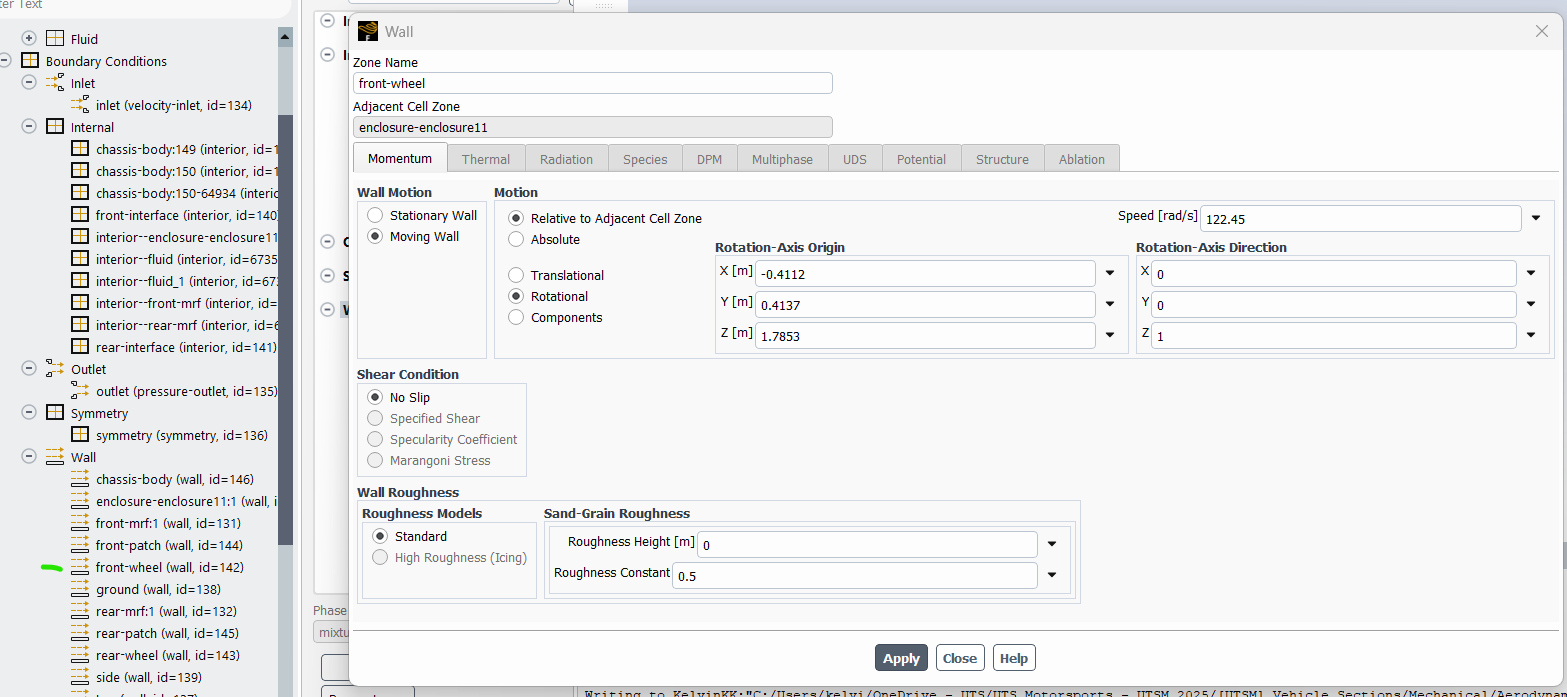Click the Rotation-Axis Origin Z field

point(925,336)
